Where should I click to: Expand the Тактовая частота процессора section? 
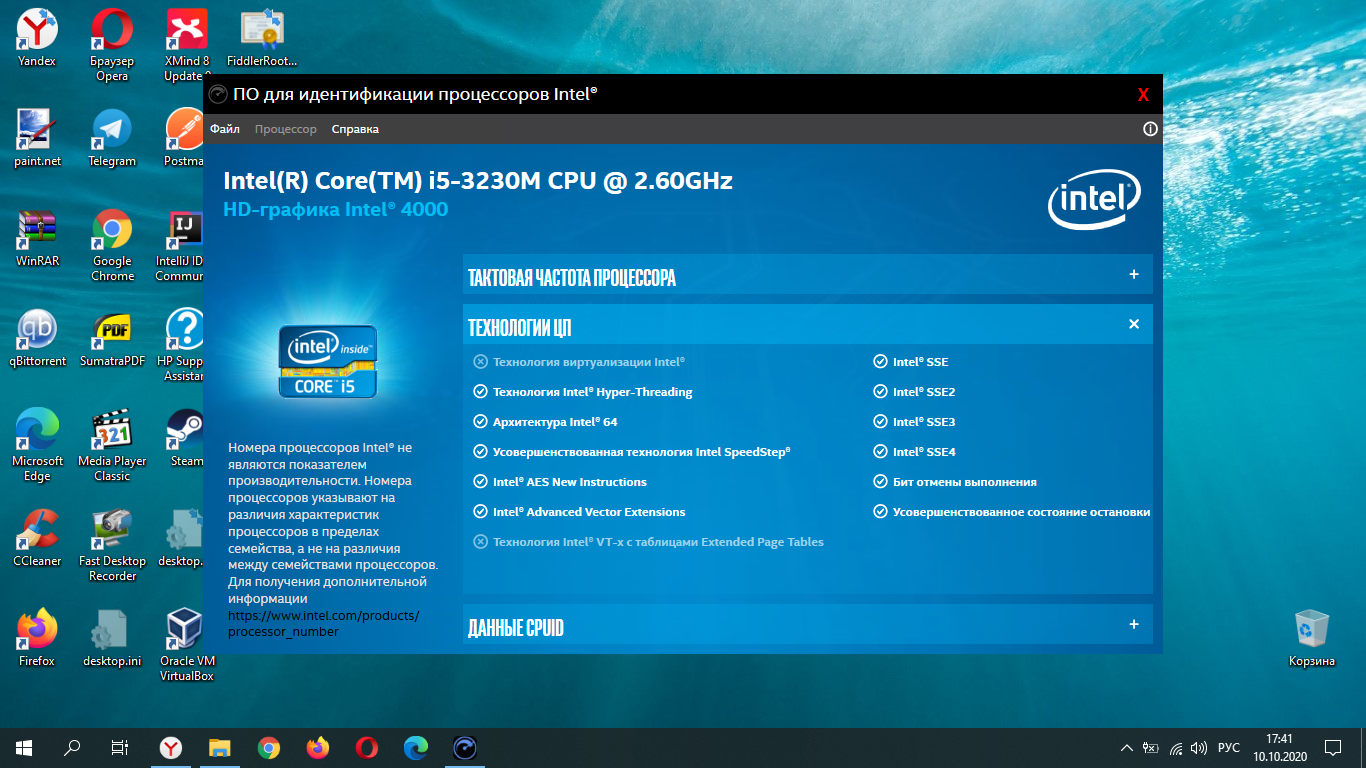tap(807, 274)
